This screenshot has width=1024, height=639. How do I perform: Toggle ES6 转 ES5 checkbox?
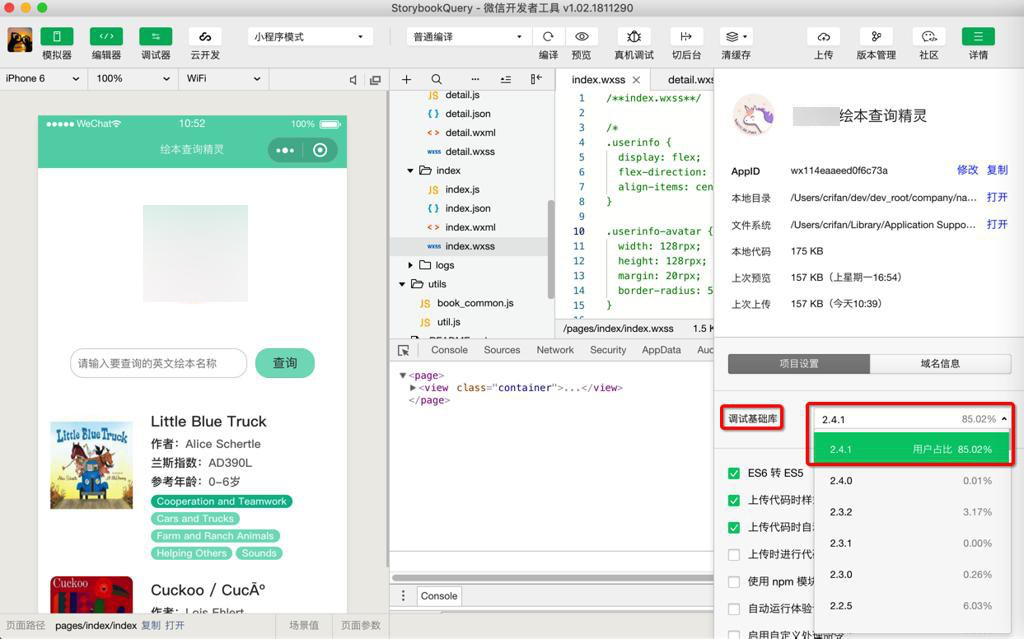click(x=734, y=473)
